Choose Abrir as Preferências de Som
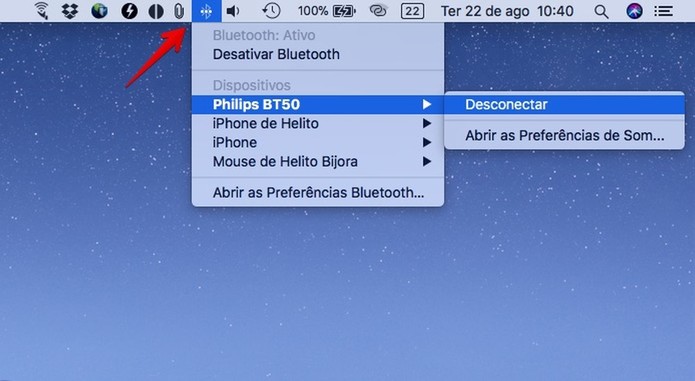 (564, 135)
